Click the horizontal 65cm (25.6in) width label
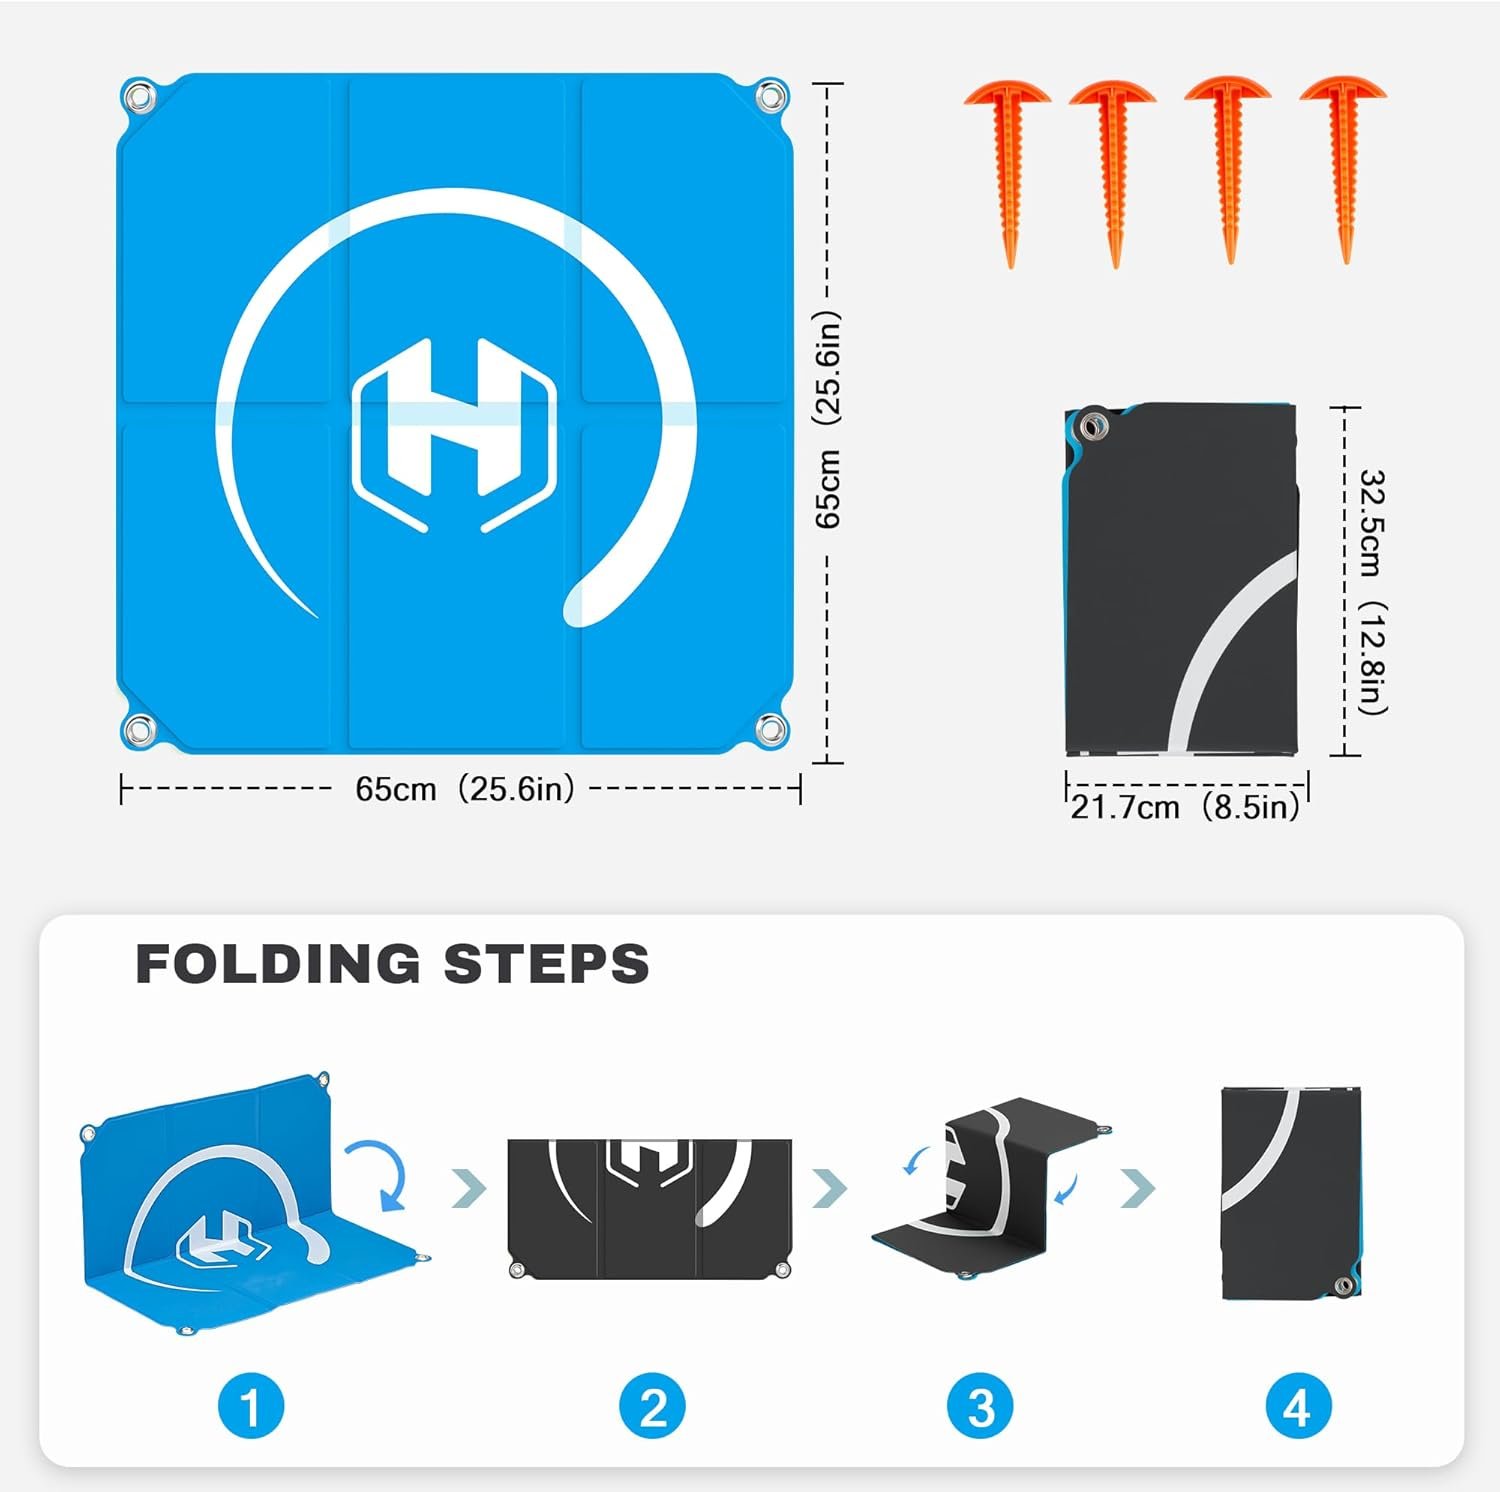The image size is (1500, 1492). coord(465,789)
